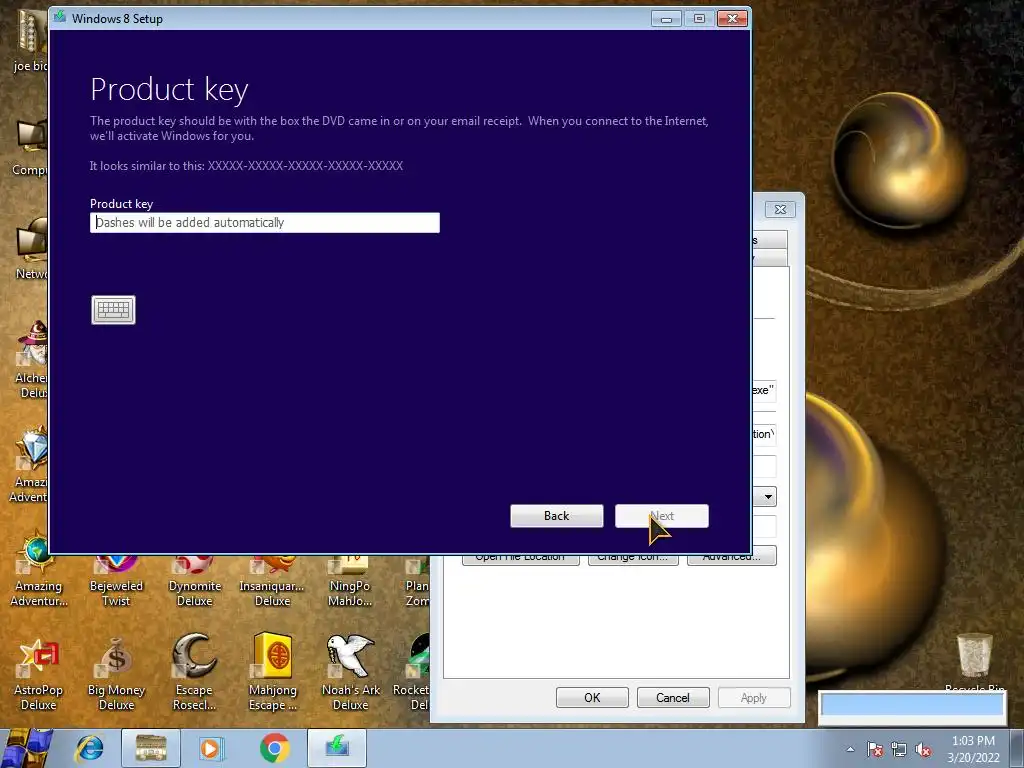The image size is (1024, 768).
Task: Select the Network desktop icon
Action: pyautogui.click(x=31, y=249)
